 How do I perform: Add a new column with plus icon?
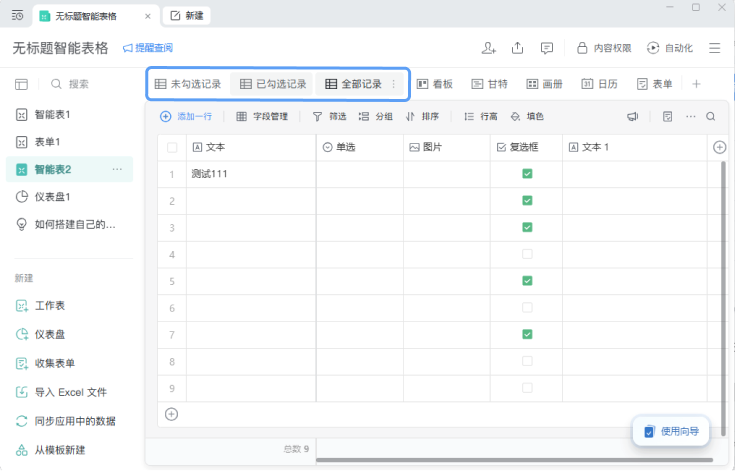tap(720, 147)
